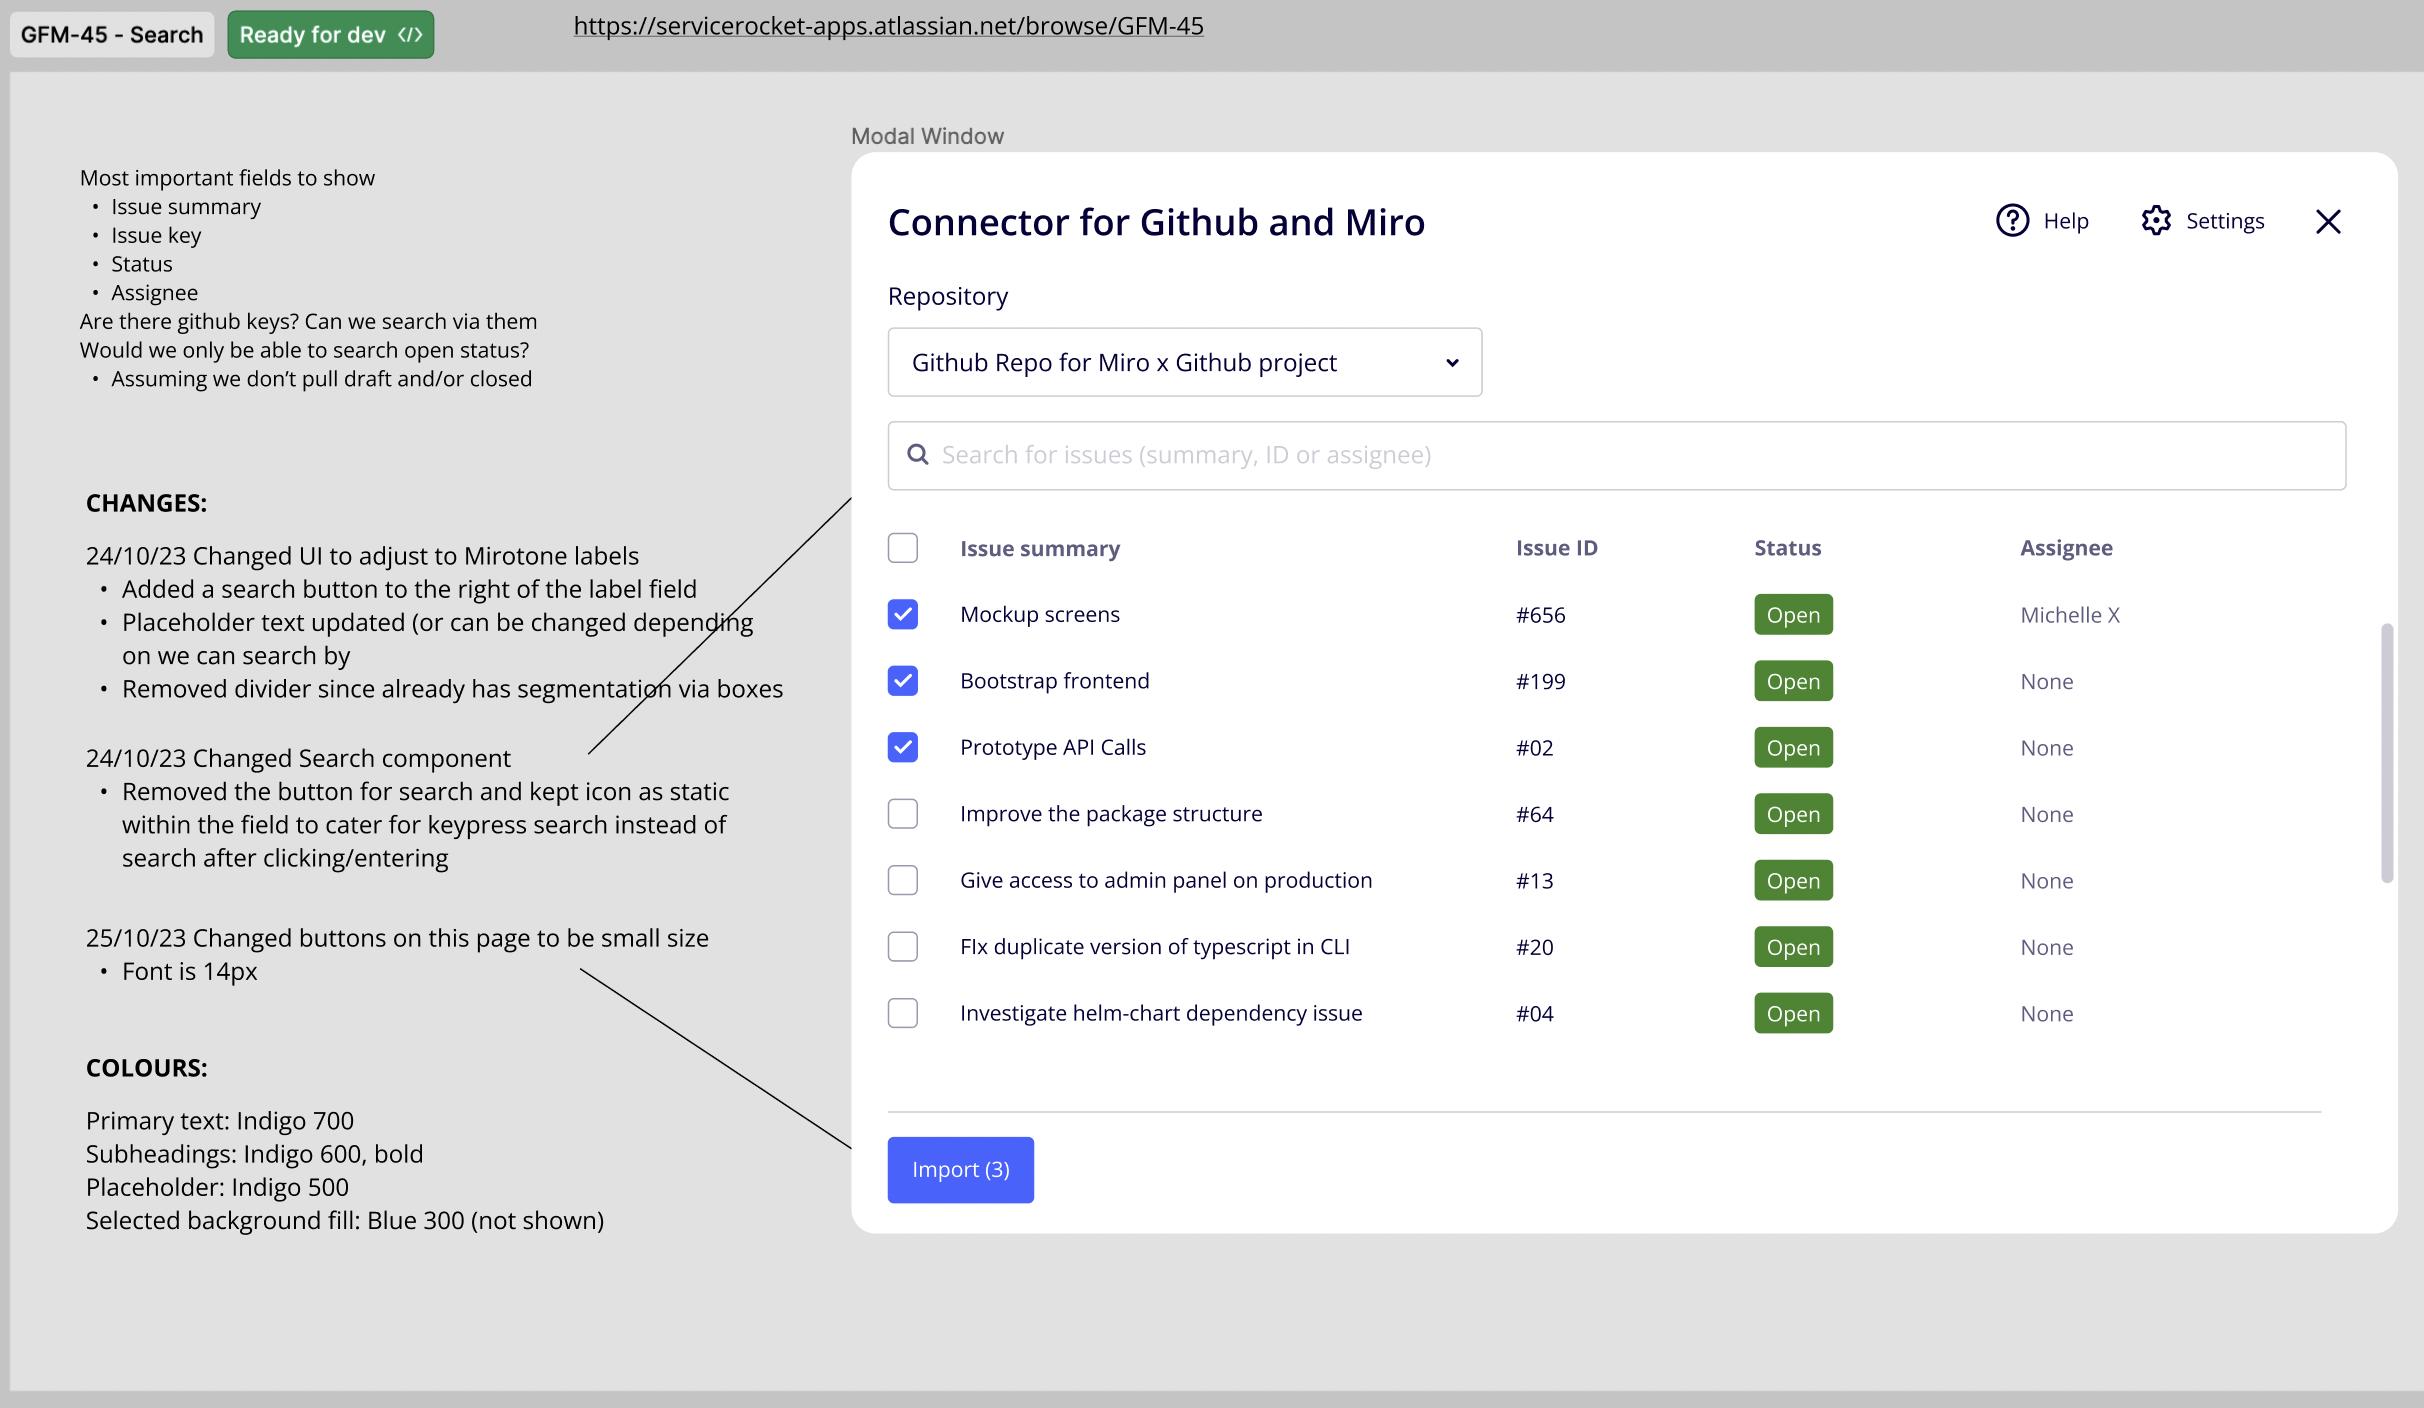Click the Issue summary column header

(x=1040, y=548)
